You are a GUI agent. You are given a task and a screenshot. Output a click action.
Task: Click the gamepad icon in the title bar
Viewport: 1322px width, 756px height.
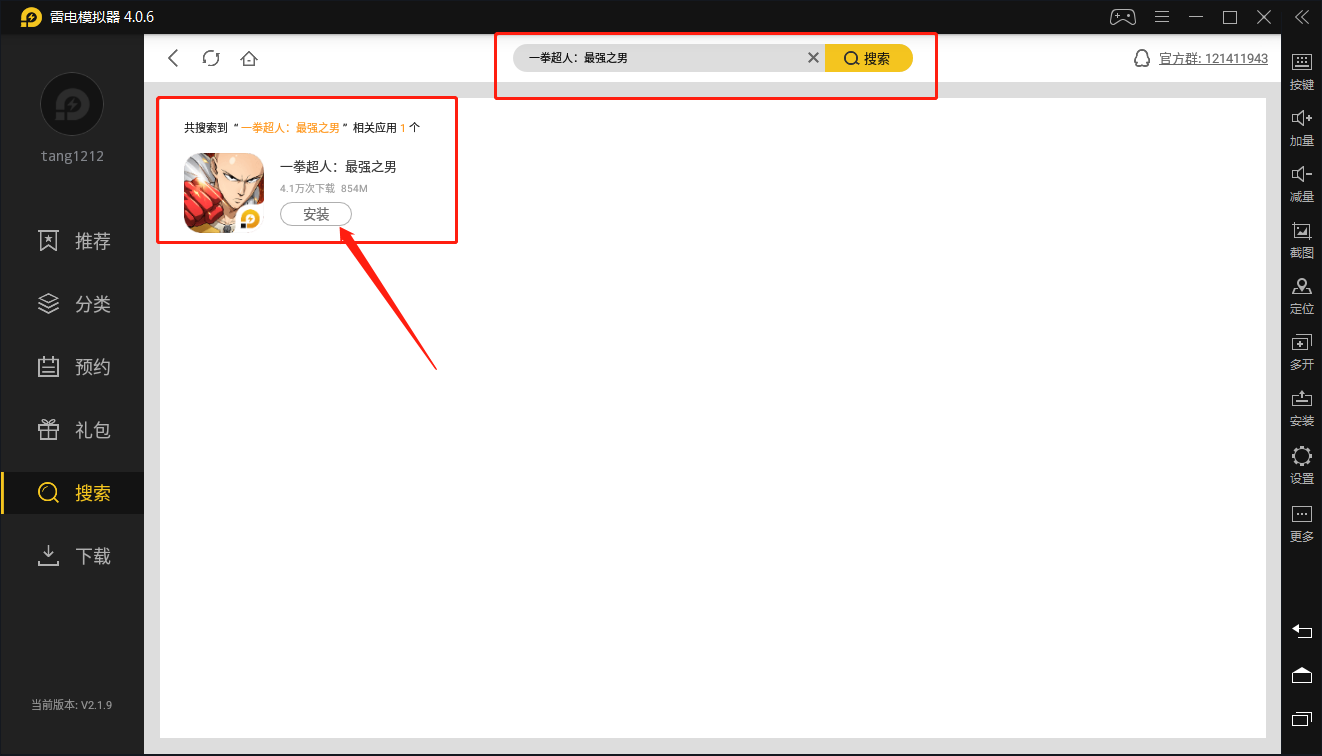(x=1122, y=16)
